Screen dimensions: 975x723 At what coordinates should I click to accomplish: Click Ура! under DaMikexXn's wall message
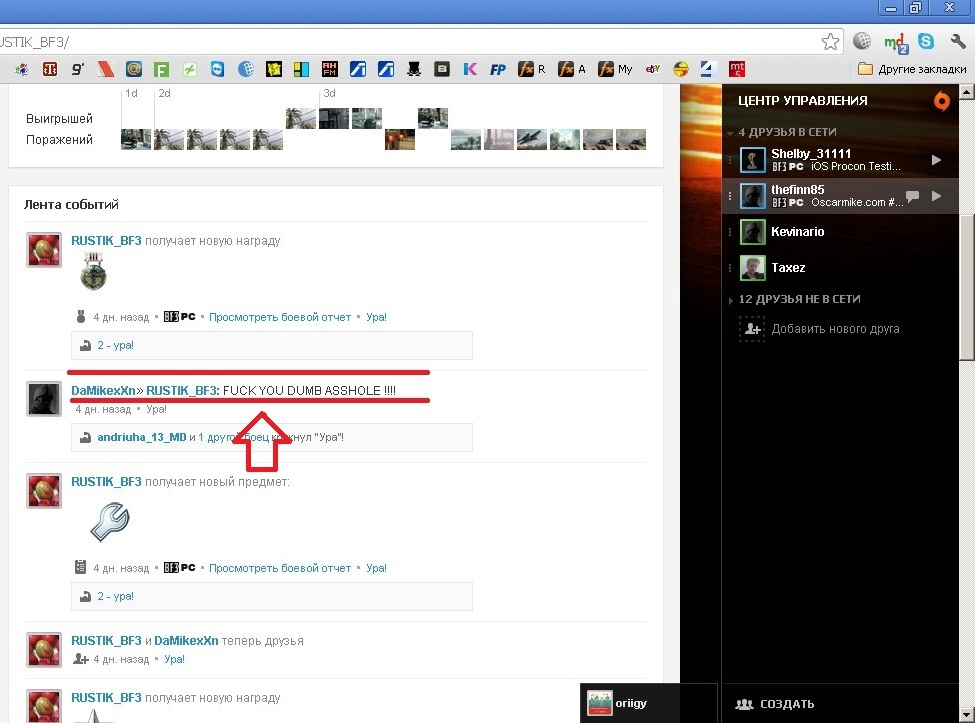click(156, 409)
